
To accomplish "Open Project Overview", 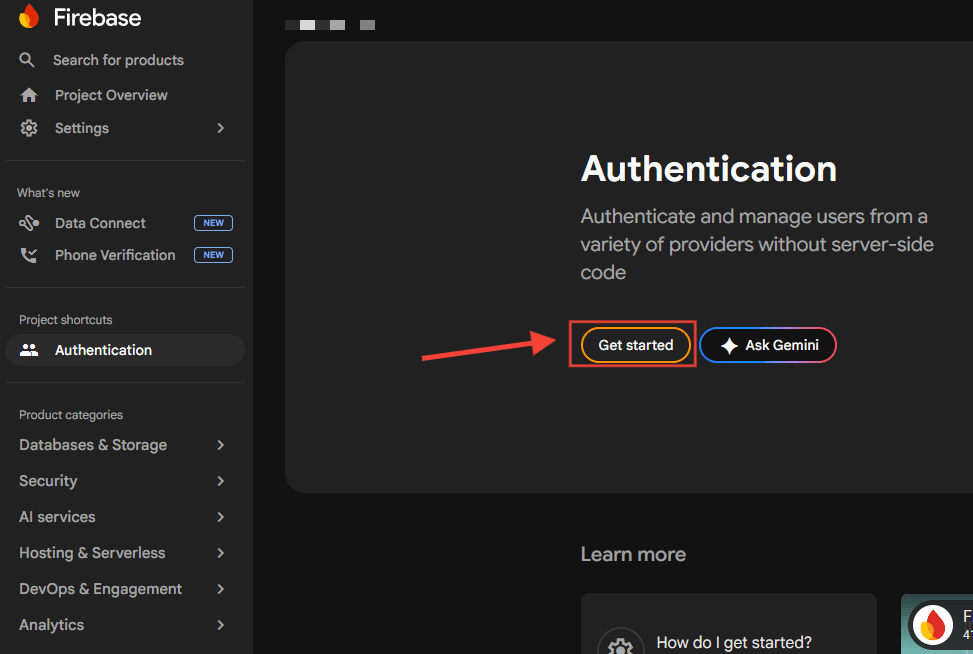I will coord(111,95).
